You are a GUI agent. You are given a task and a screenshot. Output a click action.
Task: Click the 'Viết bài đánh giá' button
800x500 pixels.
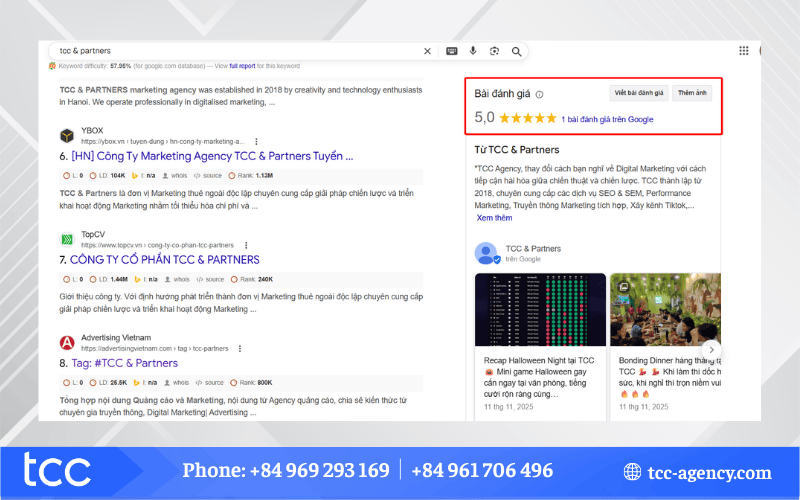(x=639, y=93)
